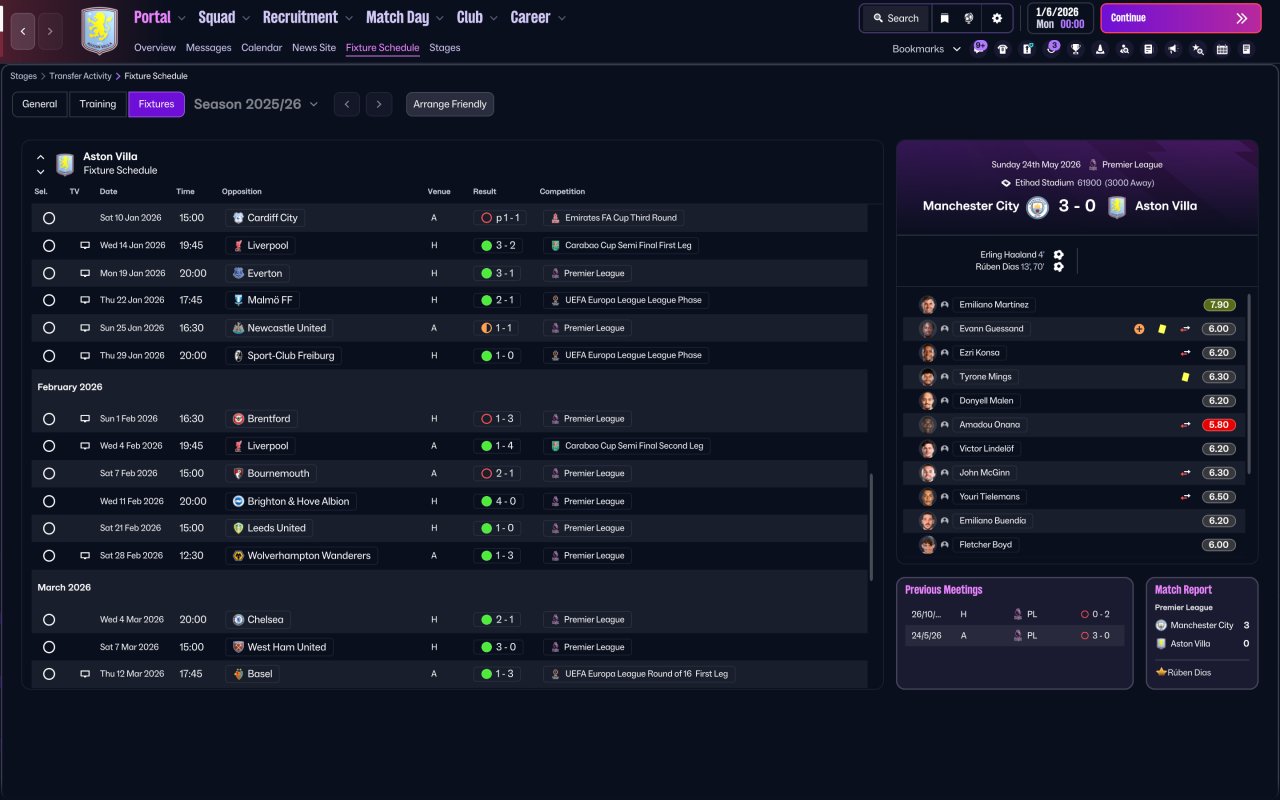Go forward with the right navigation arrow

click(50, 31)
